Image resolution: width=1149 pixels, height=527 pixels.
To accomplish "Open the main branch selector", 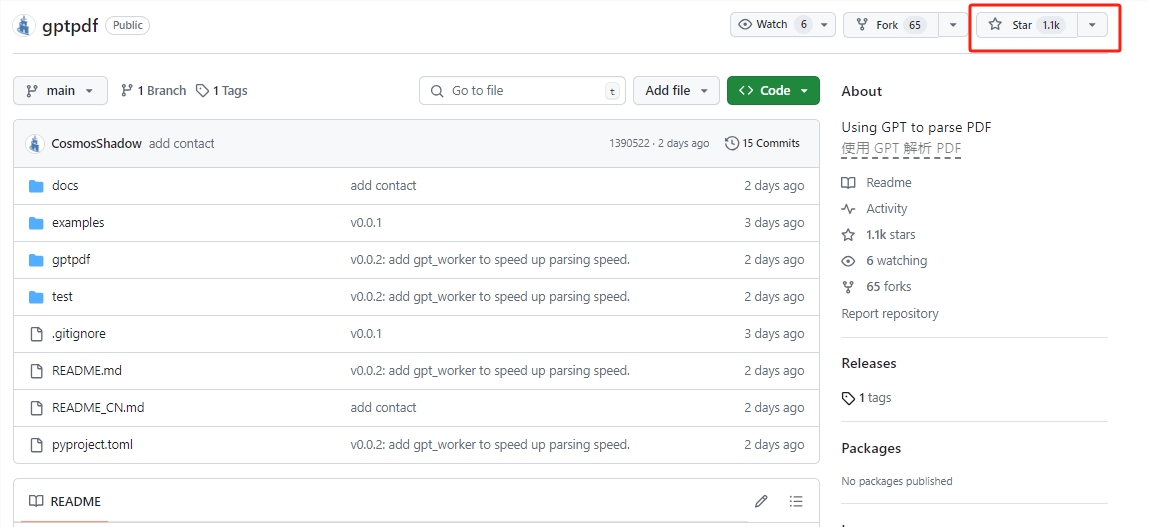I will 60,91.
